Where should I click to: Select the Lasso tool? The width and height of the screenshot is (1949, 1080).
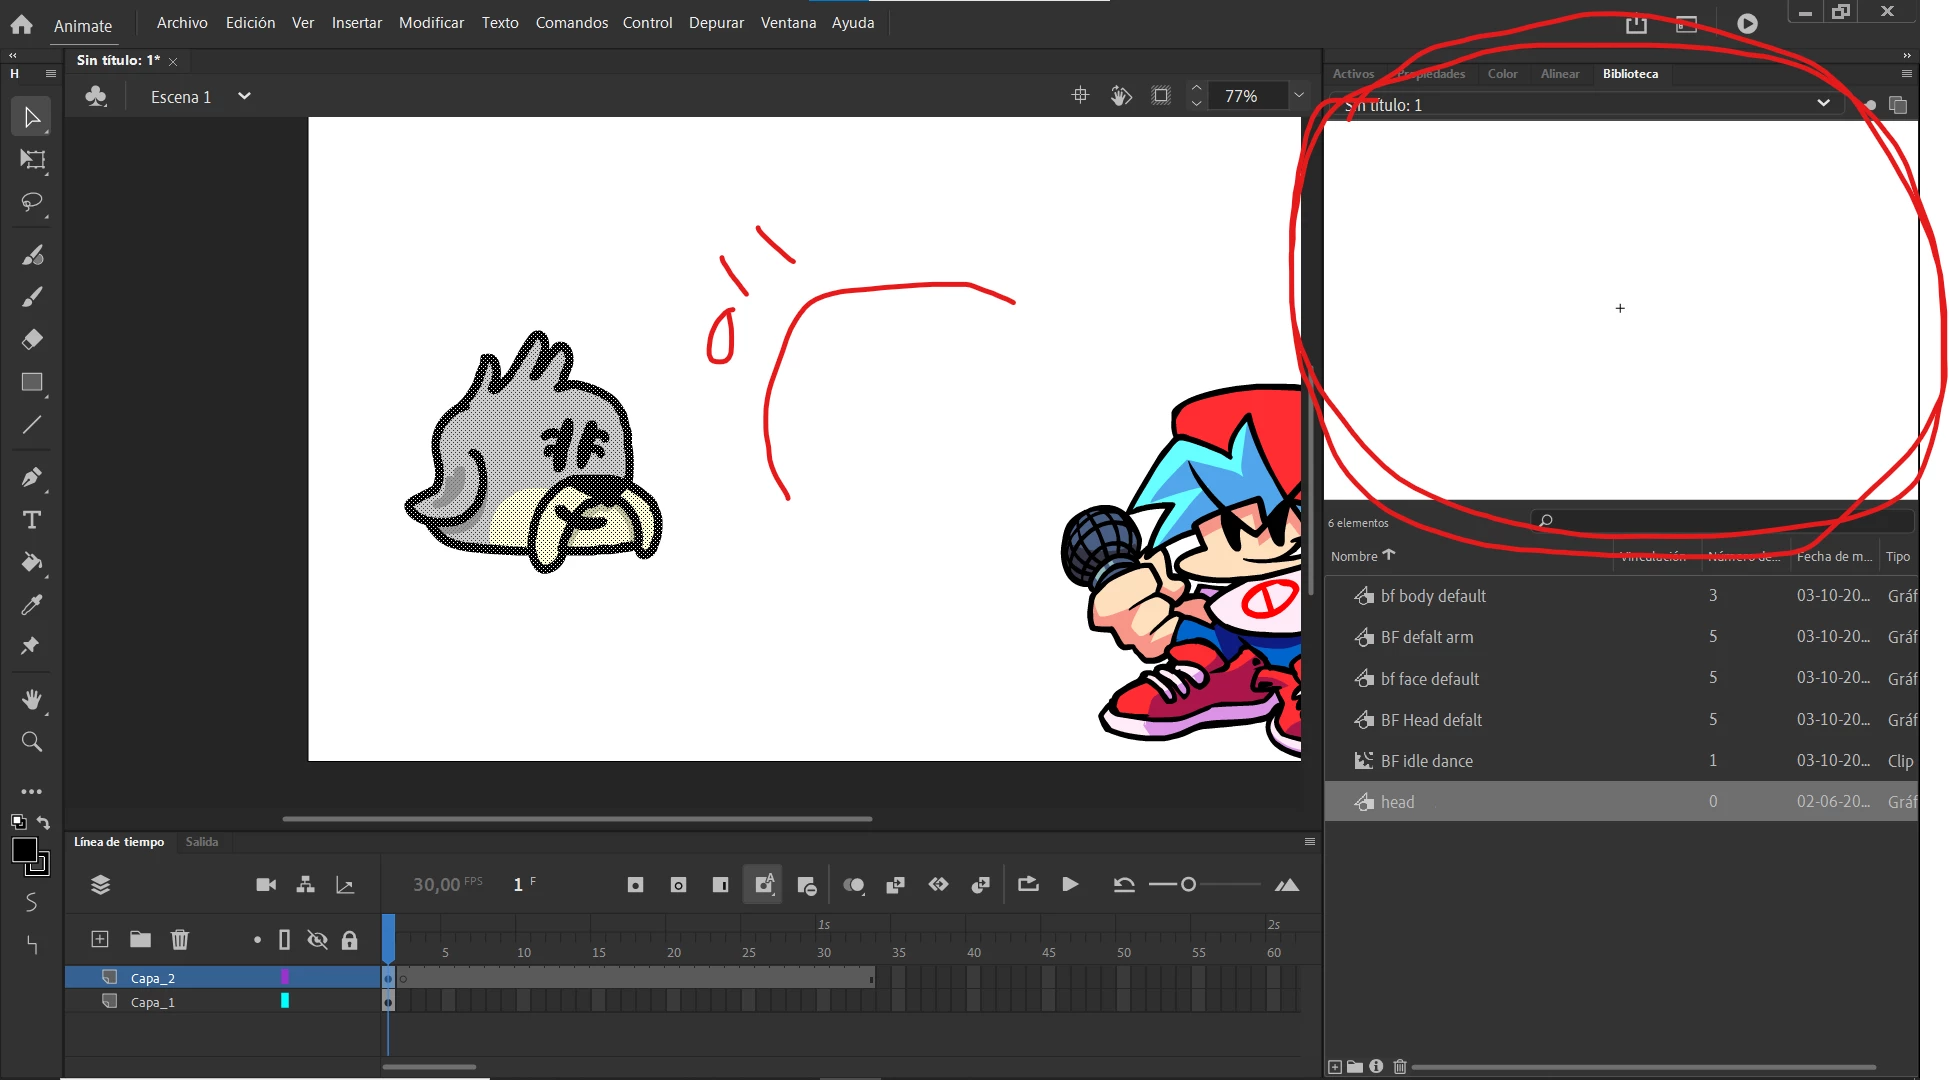[x=32, y=203]
